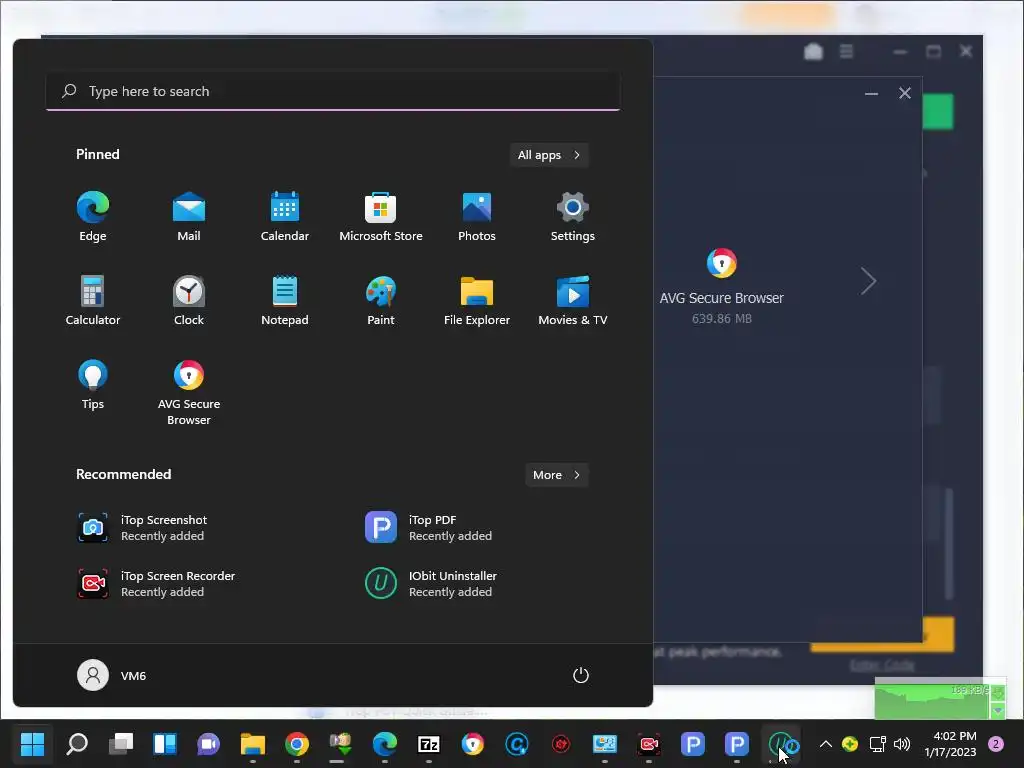The image size is (1024, 768).
Task: Open AVG Secure Browser from the taskbar
Action: click(x=473, y=743)
